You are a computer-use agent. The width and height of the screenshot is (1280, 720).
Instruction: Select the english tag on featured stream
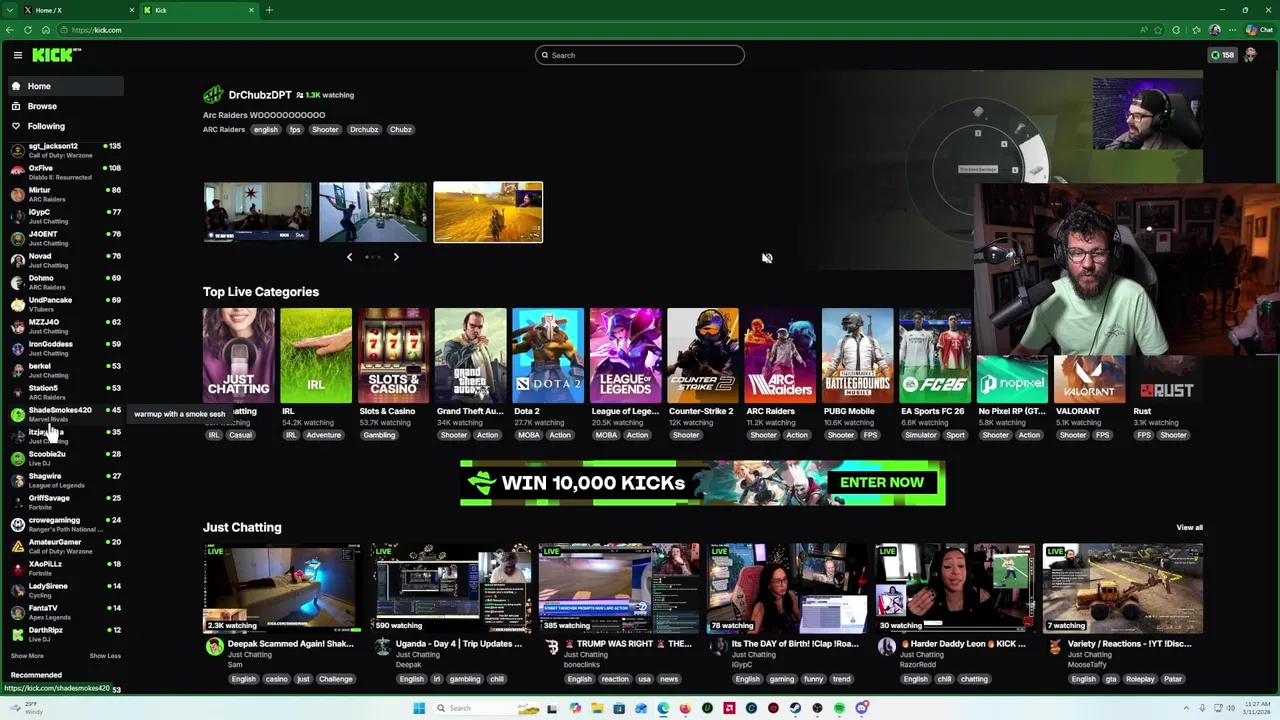[265, 129]
